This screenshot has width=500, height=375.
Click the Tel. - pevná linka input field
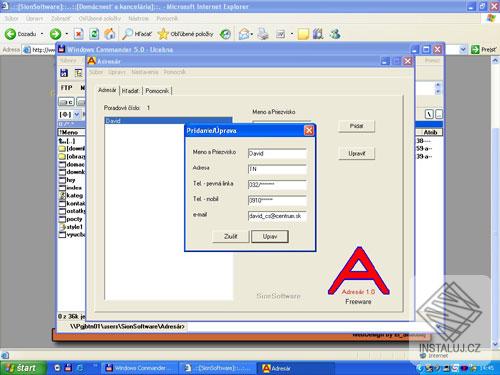click(277, 185)
